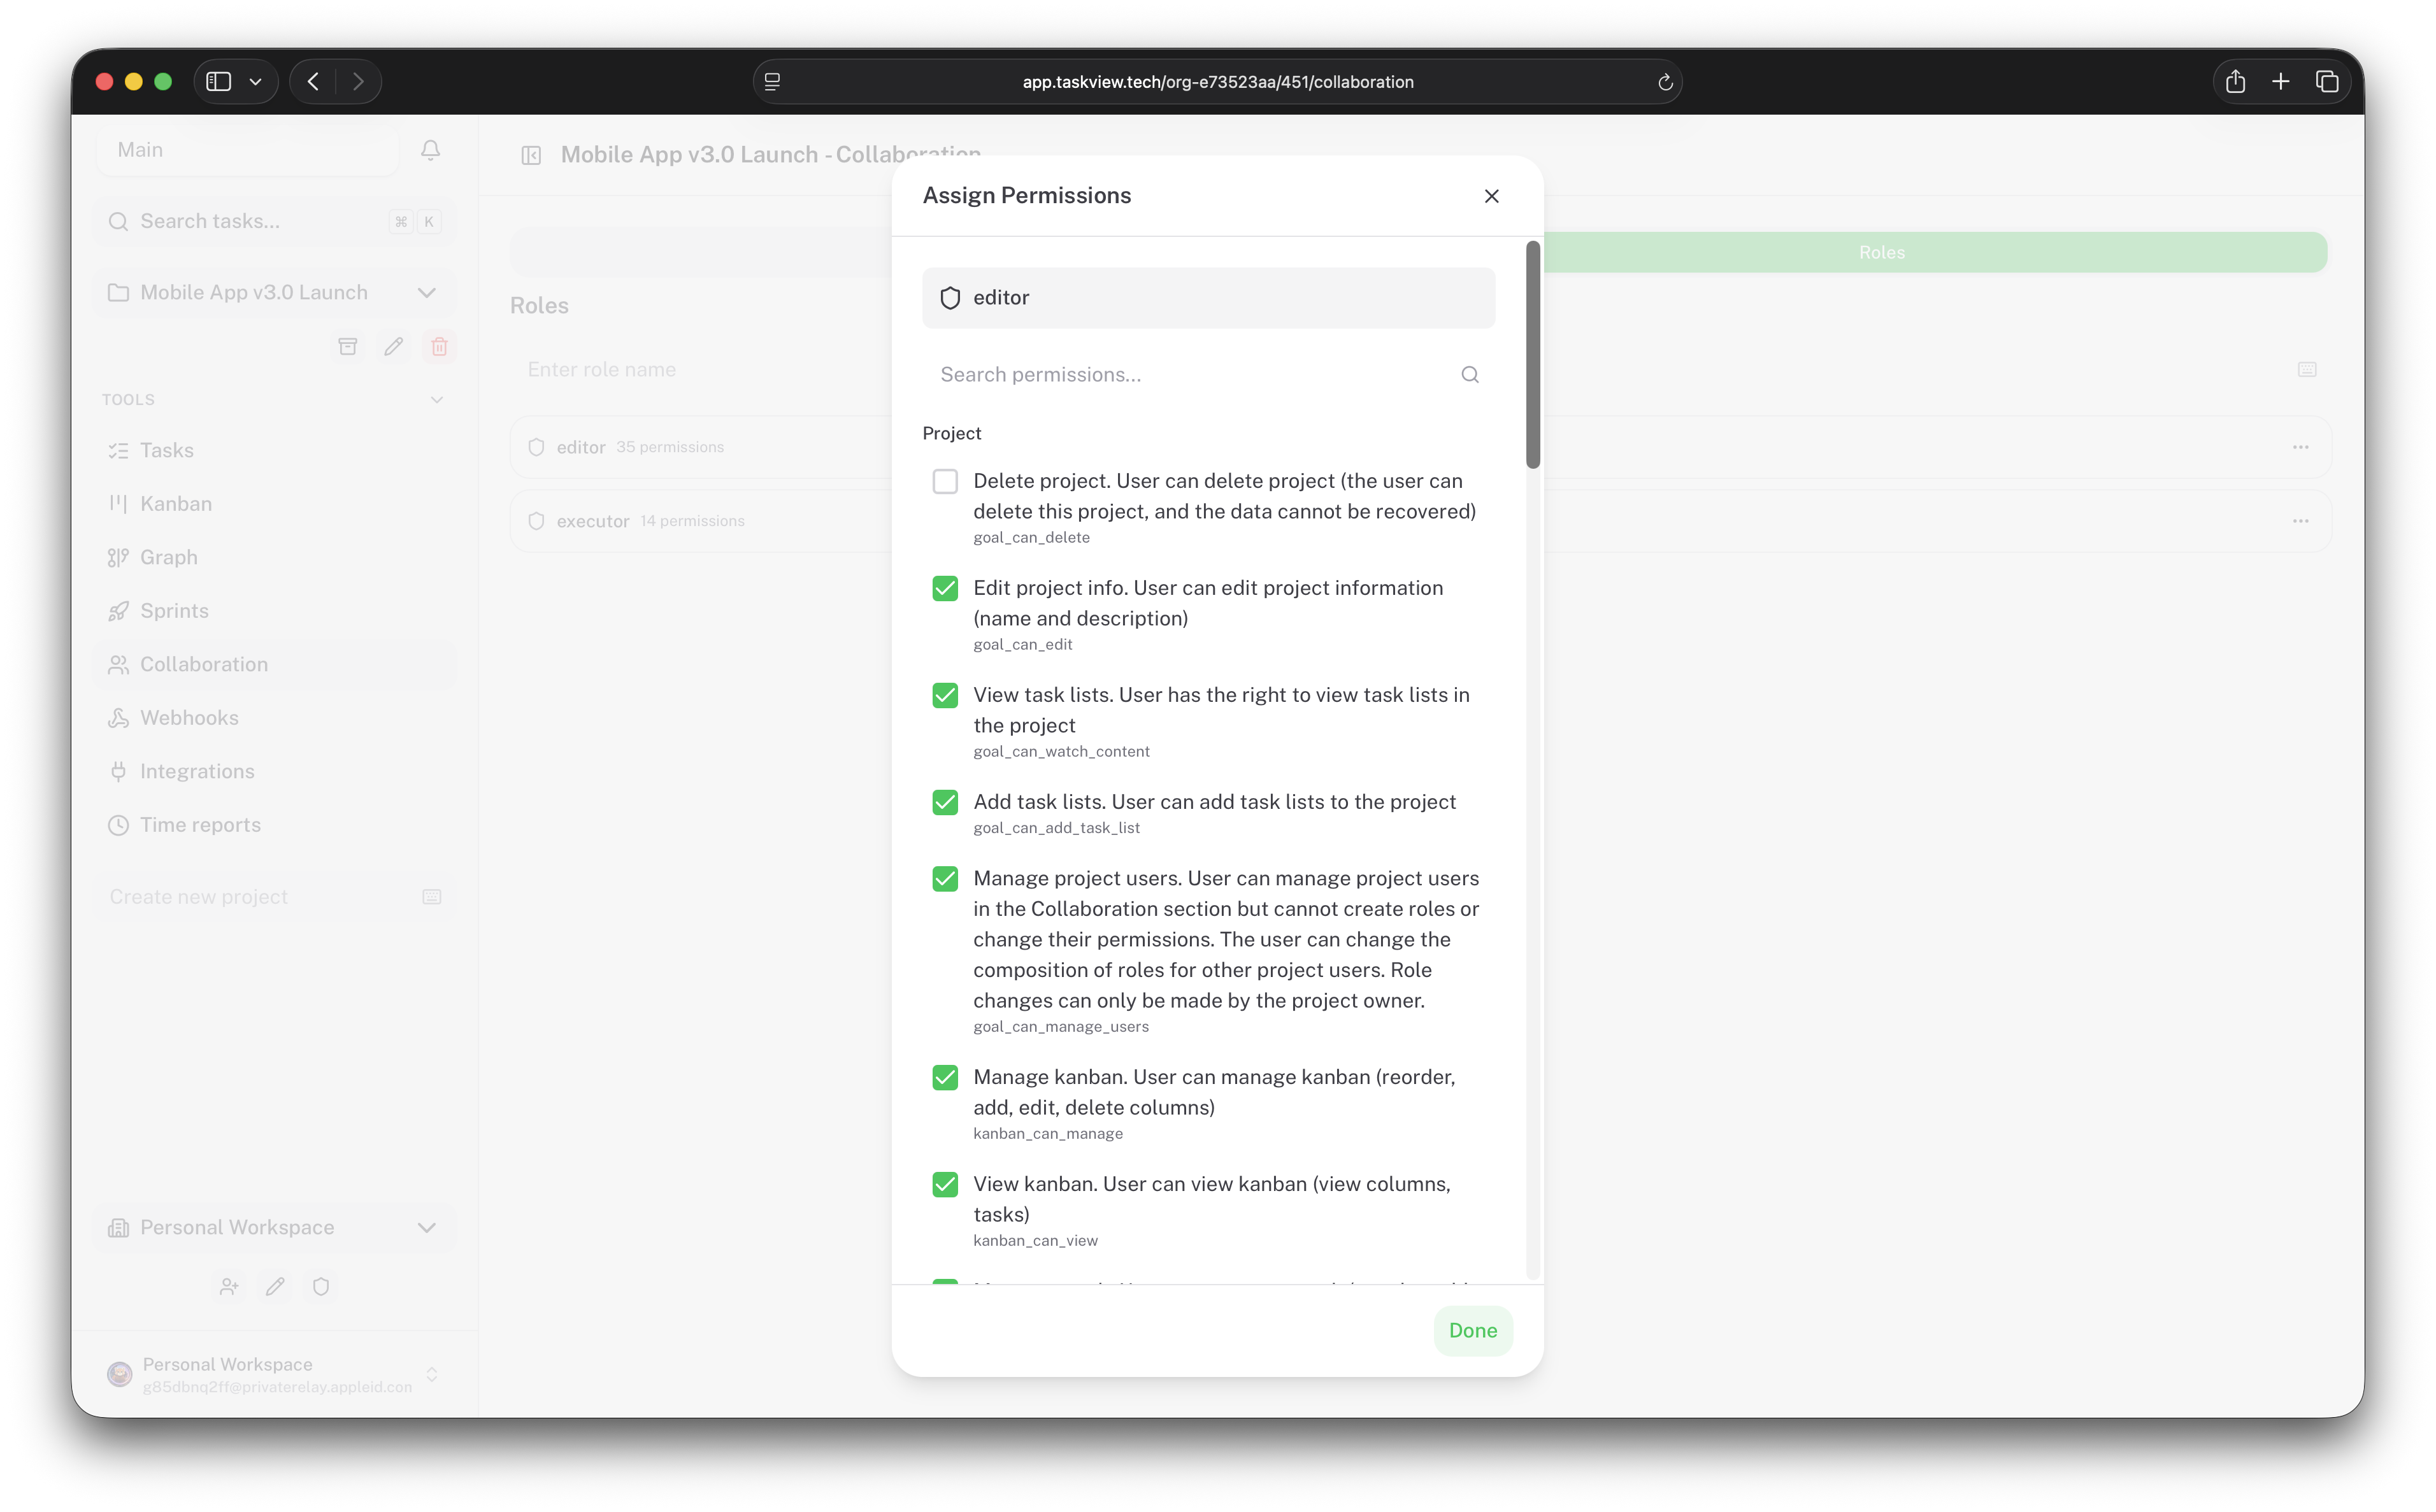The image size is (2436, 1512).
Task: Open the editor role more options menu
Action: point(2300,447)
